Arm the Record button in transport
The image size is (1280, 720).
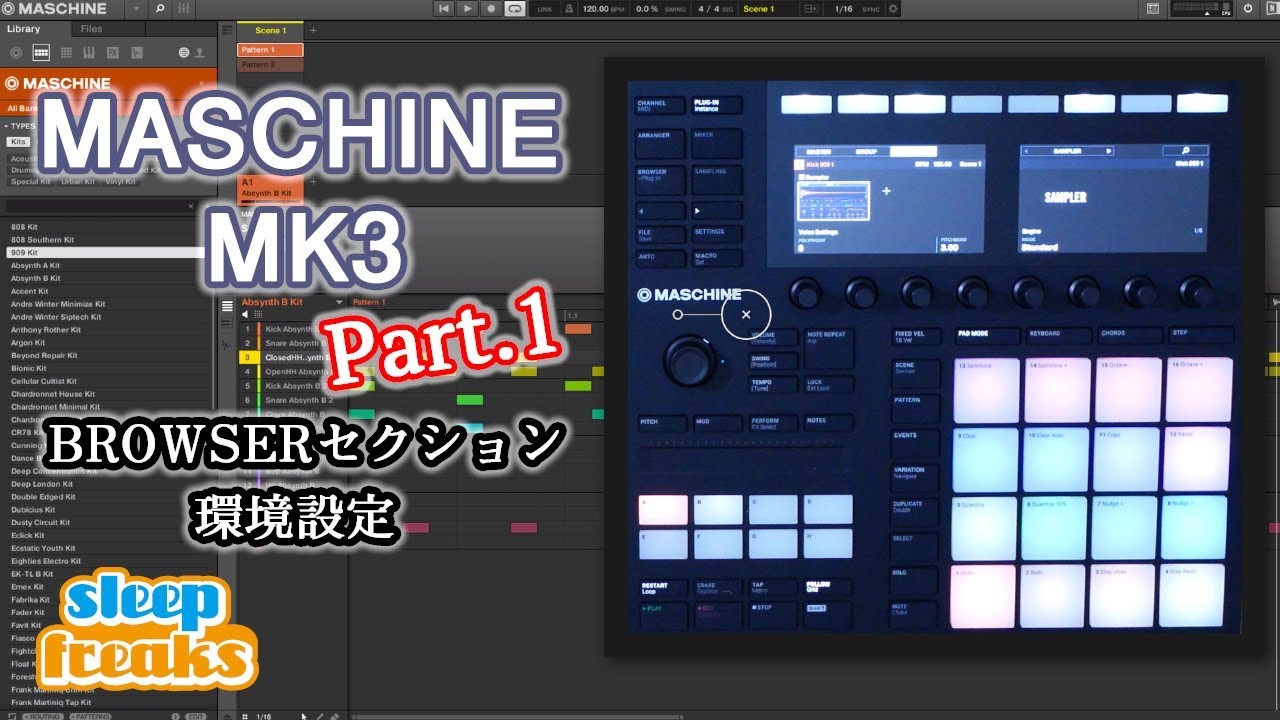(x=491, y=9)
